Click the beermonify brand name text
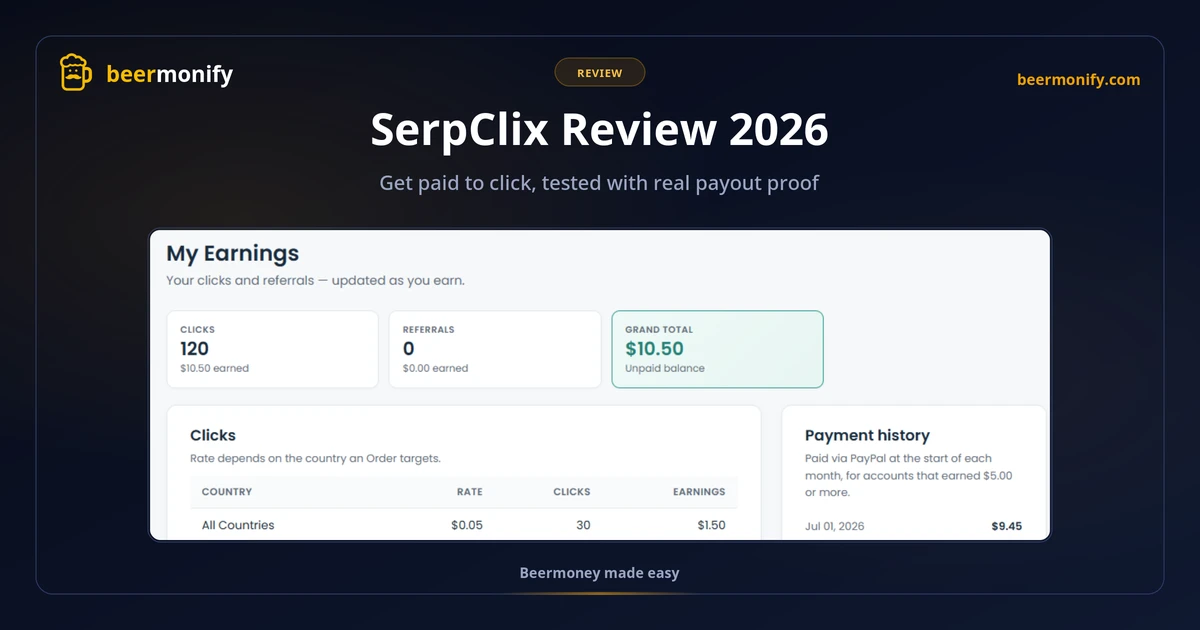Image resolution: width=1200 pixels, height=630 pixels. pos(169,74)
